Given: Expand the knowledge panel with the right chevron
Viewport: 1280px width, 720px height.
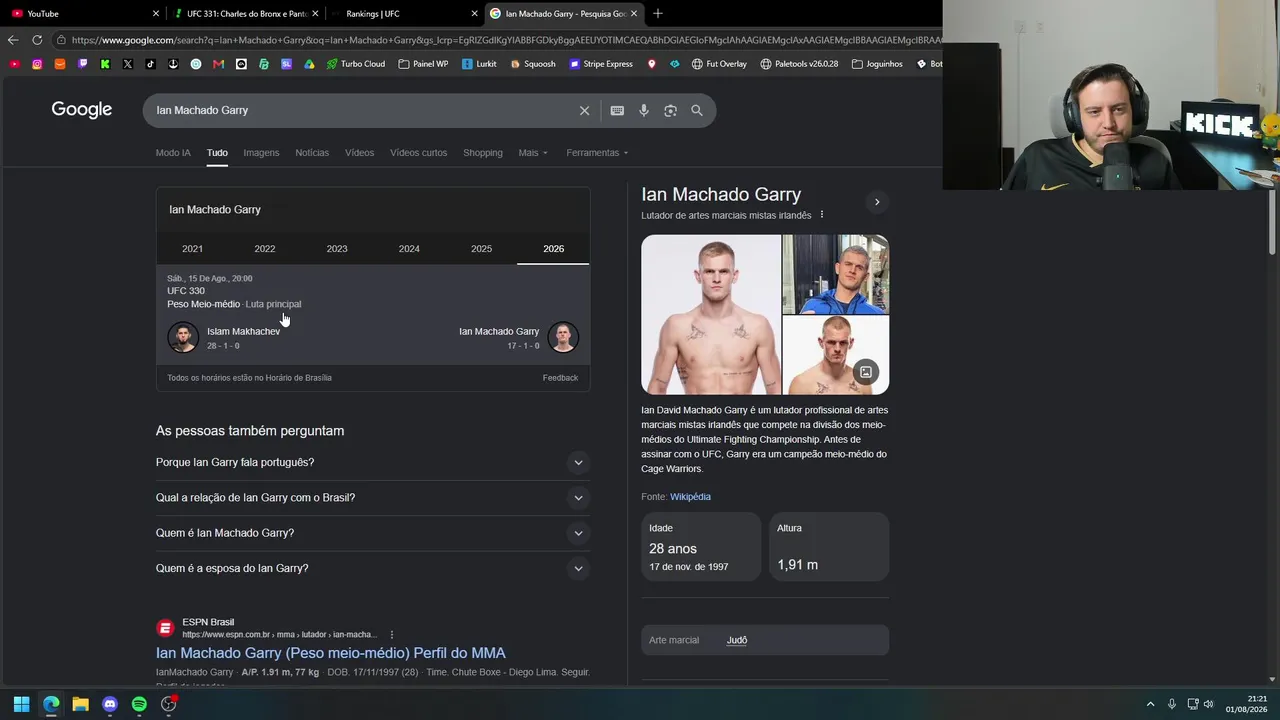Looking at the screenshot, I should coord(877,202).
